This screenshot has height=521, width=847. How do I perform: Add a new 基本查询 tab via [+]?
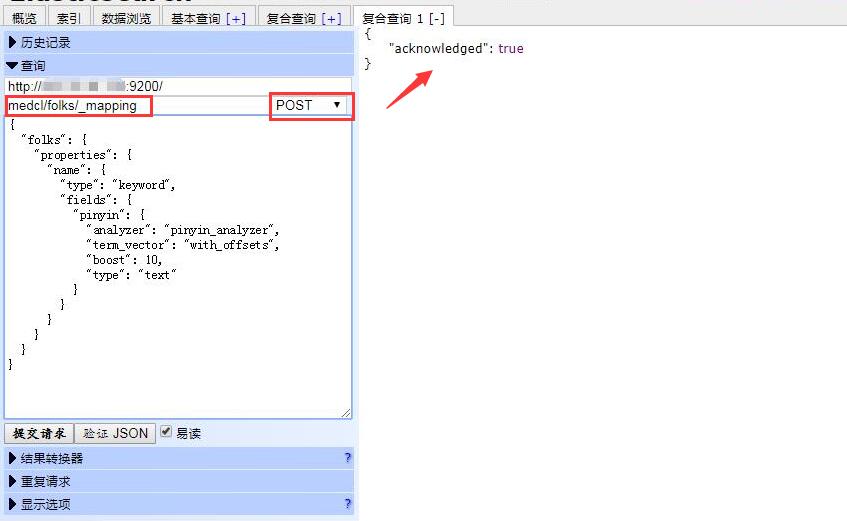pos(236,19)
